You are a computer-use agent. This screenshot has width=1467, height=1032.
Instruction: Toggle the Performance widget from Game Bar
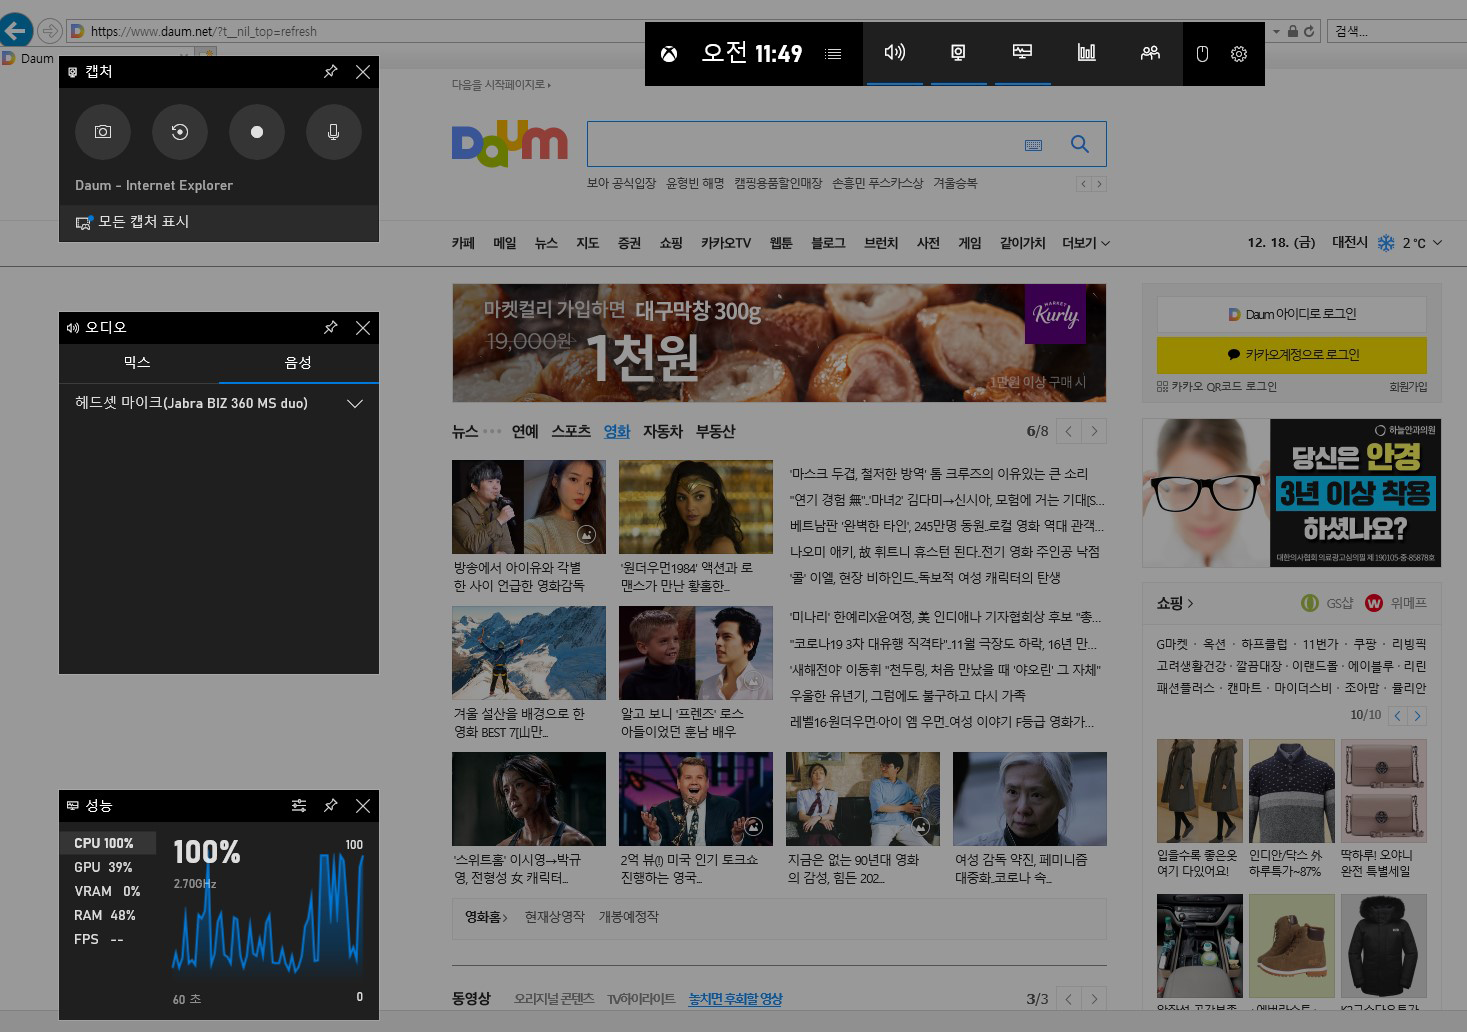(1022, 53)
